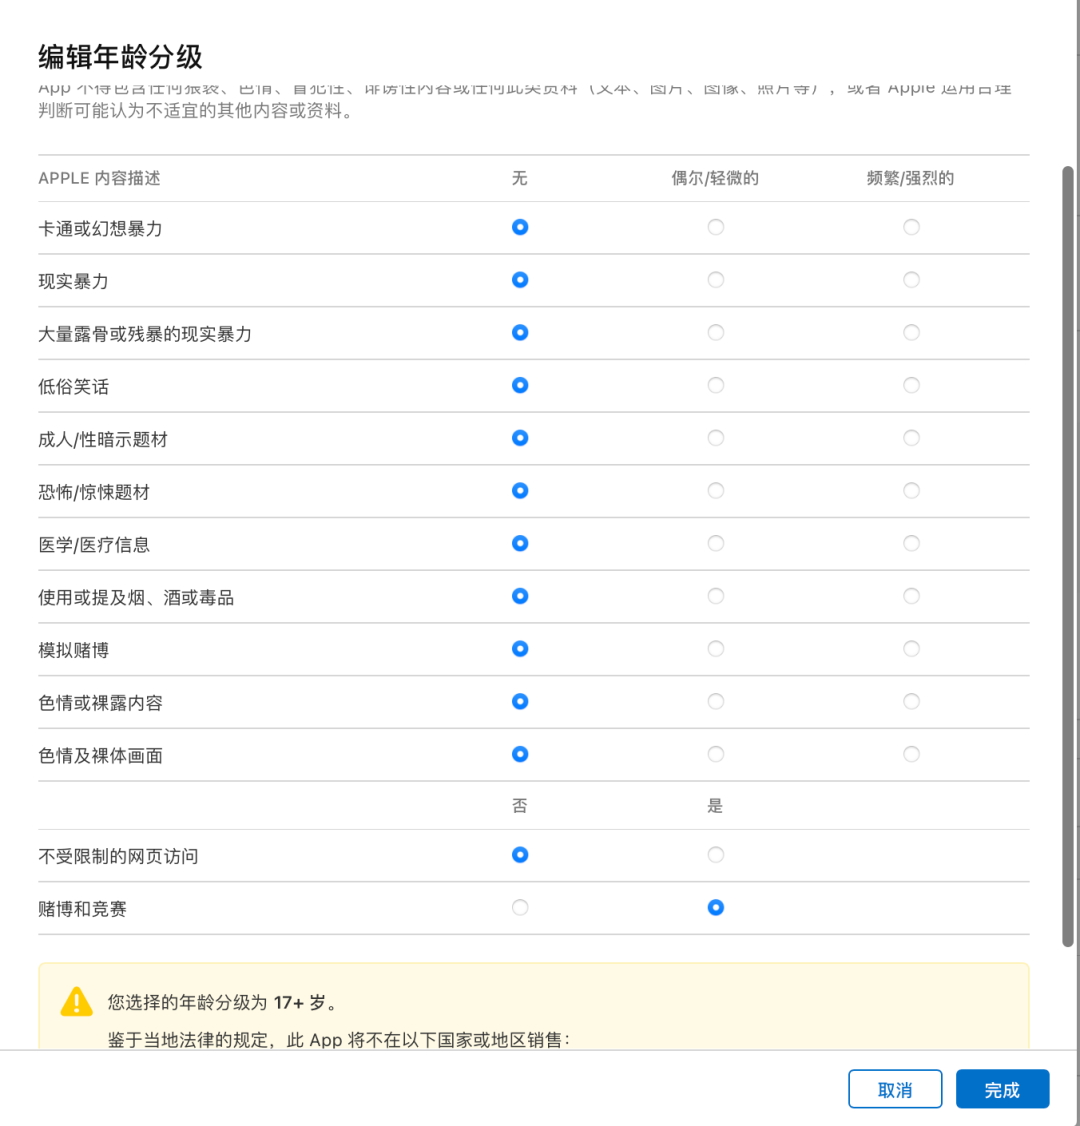Screen dimensions: 1080x1126
Task: Select 无 for 低俗笑话
Action: tap(520, 386)
